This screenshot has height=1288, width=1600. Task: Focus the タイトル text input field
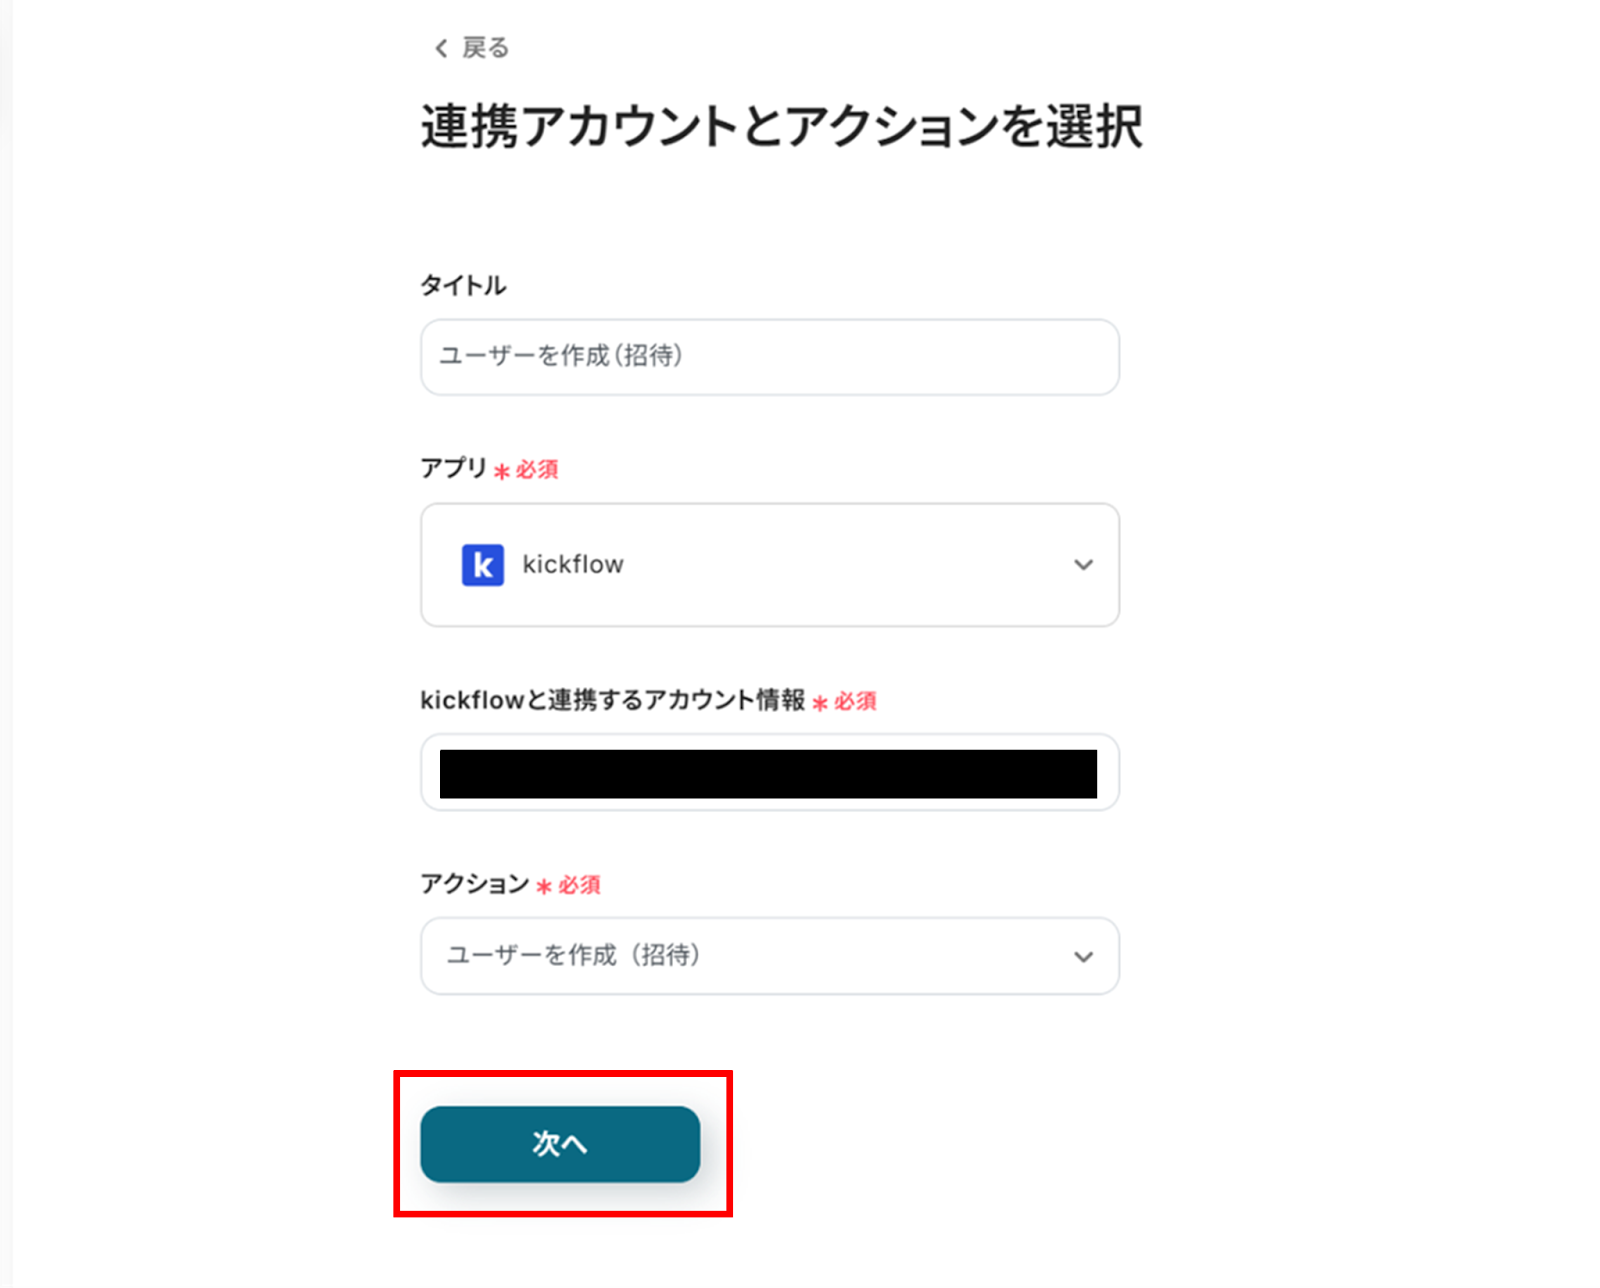coord(769,357)
